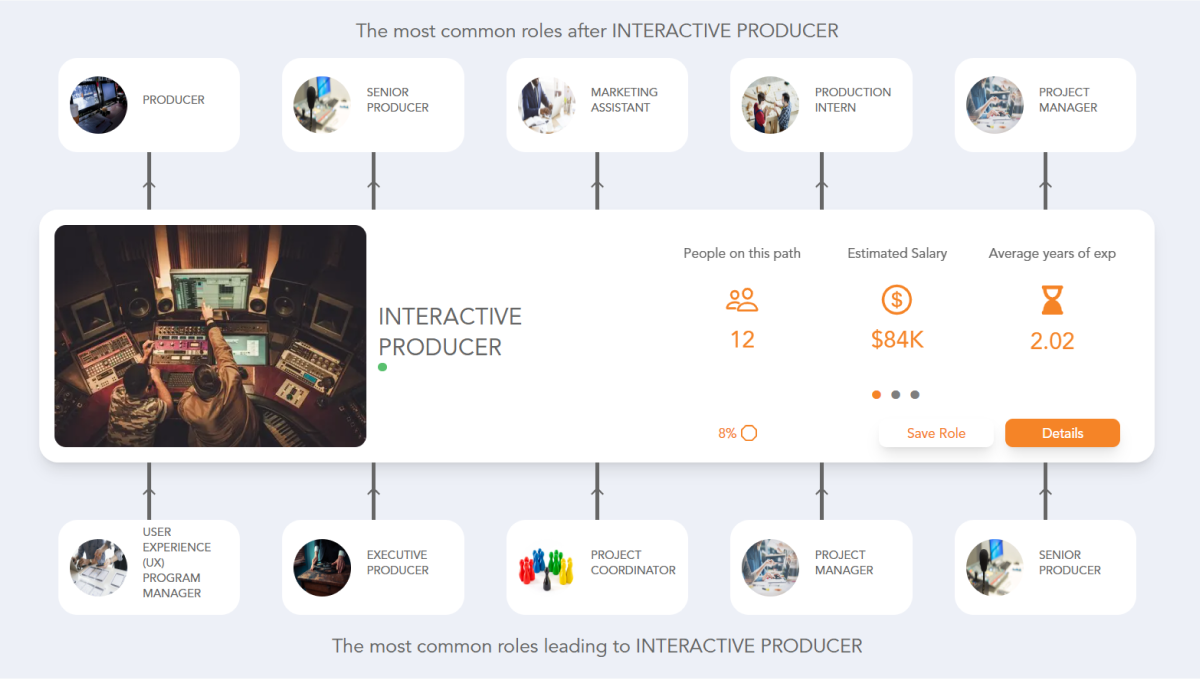This screenshot has width=1200, height=679.
Task: Select the Production Intern avatar image
Action: (x=770, y=104)
